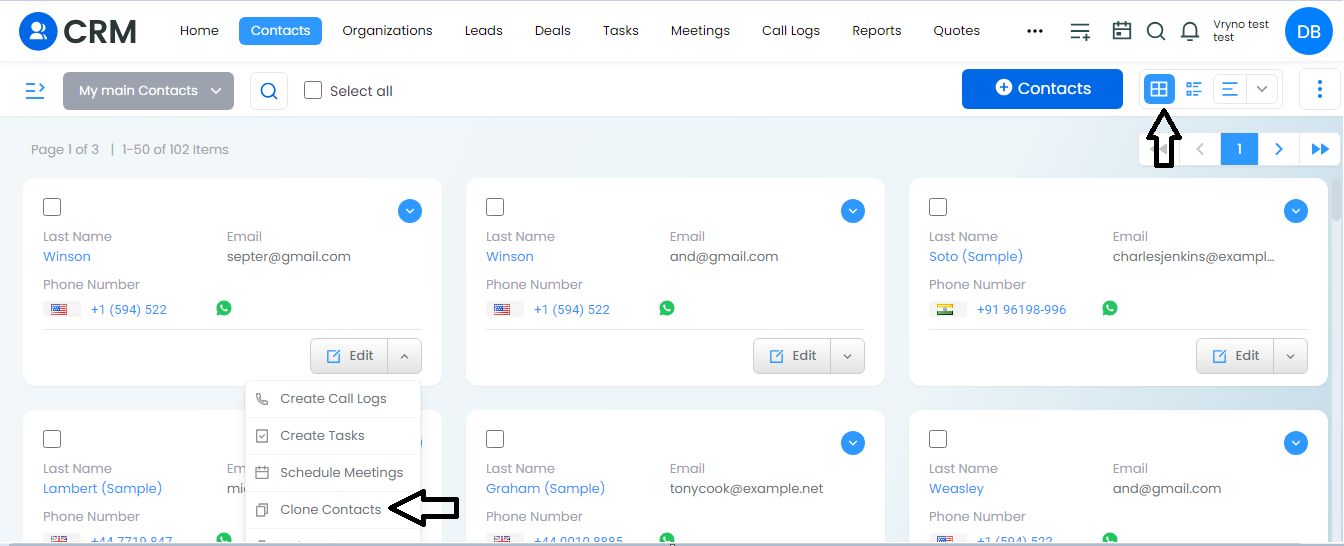Image resolution: width=1344 pixels, height=546 pixels.
Task: Switch to Leads tab
Action: tap(484, 31)
